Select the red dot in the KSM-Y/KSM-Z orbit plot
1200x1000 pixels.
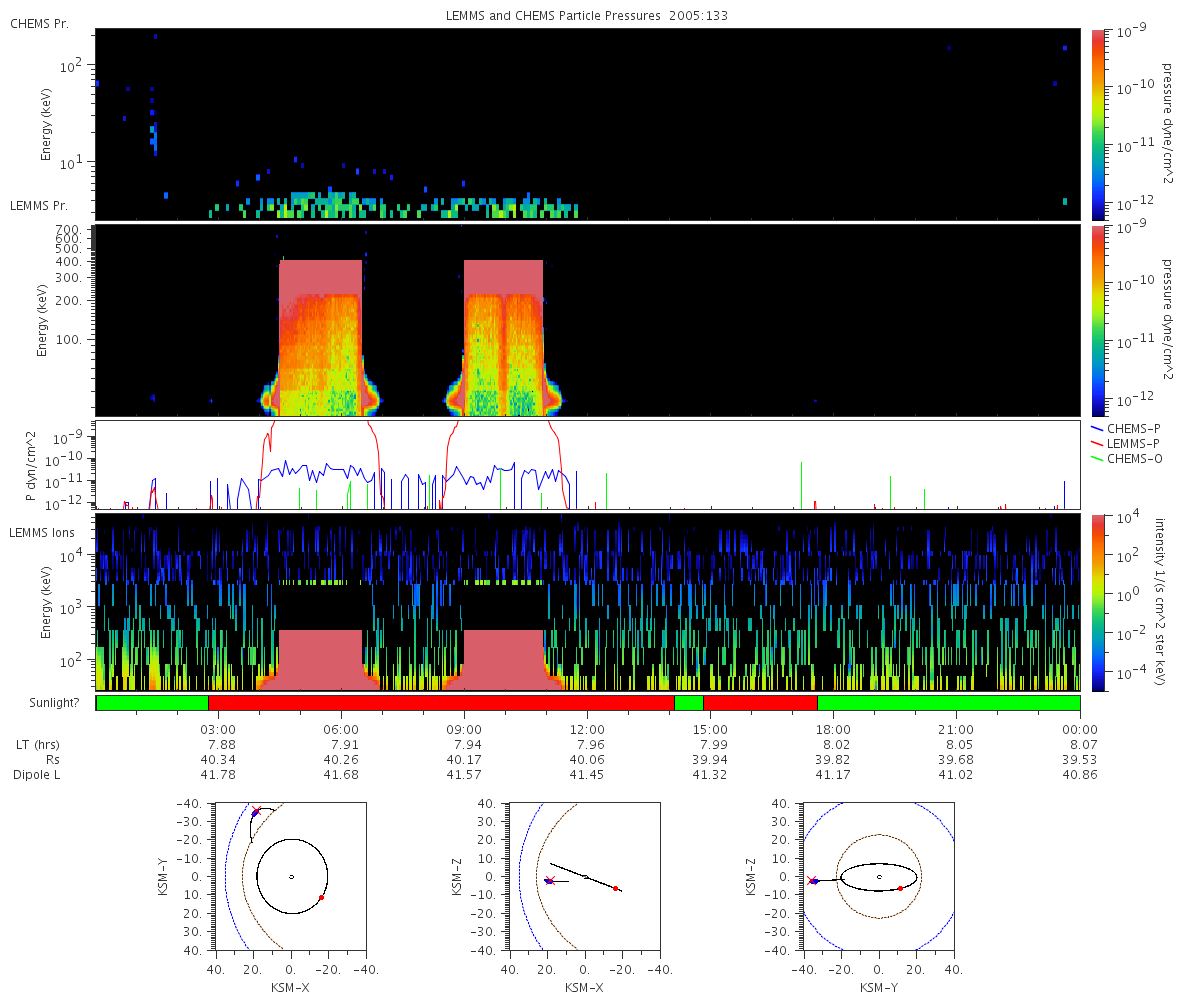pos(900,888)
